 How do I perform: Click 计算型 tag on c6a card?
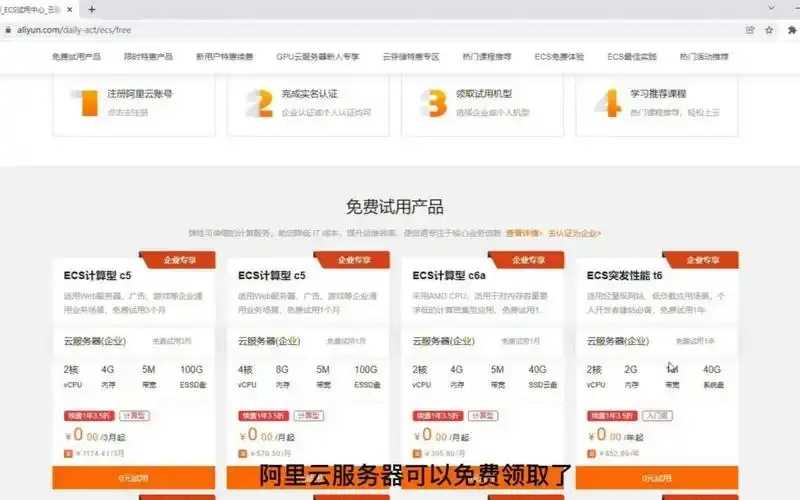(483, 416)
